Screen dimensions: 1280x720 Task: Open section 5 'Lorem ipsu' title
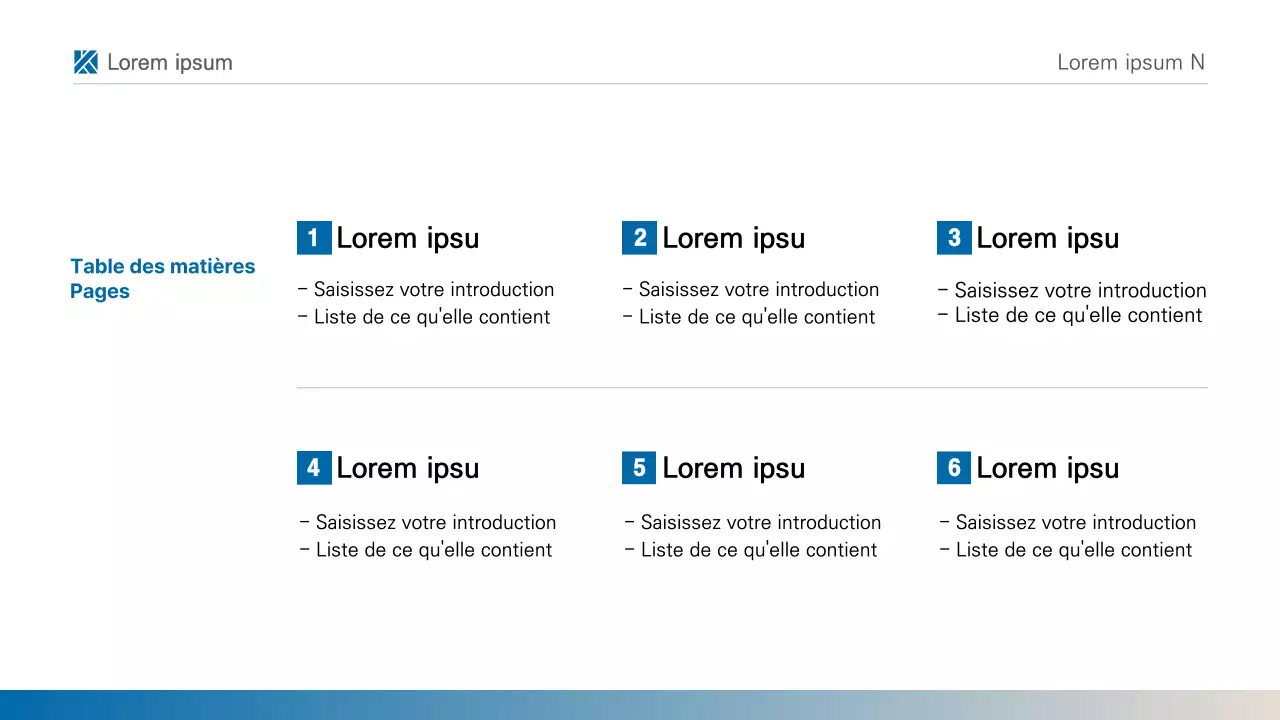pyautogui.click(x=734, y=468)
